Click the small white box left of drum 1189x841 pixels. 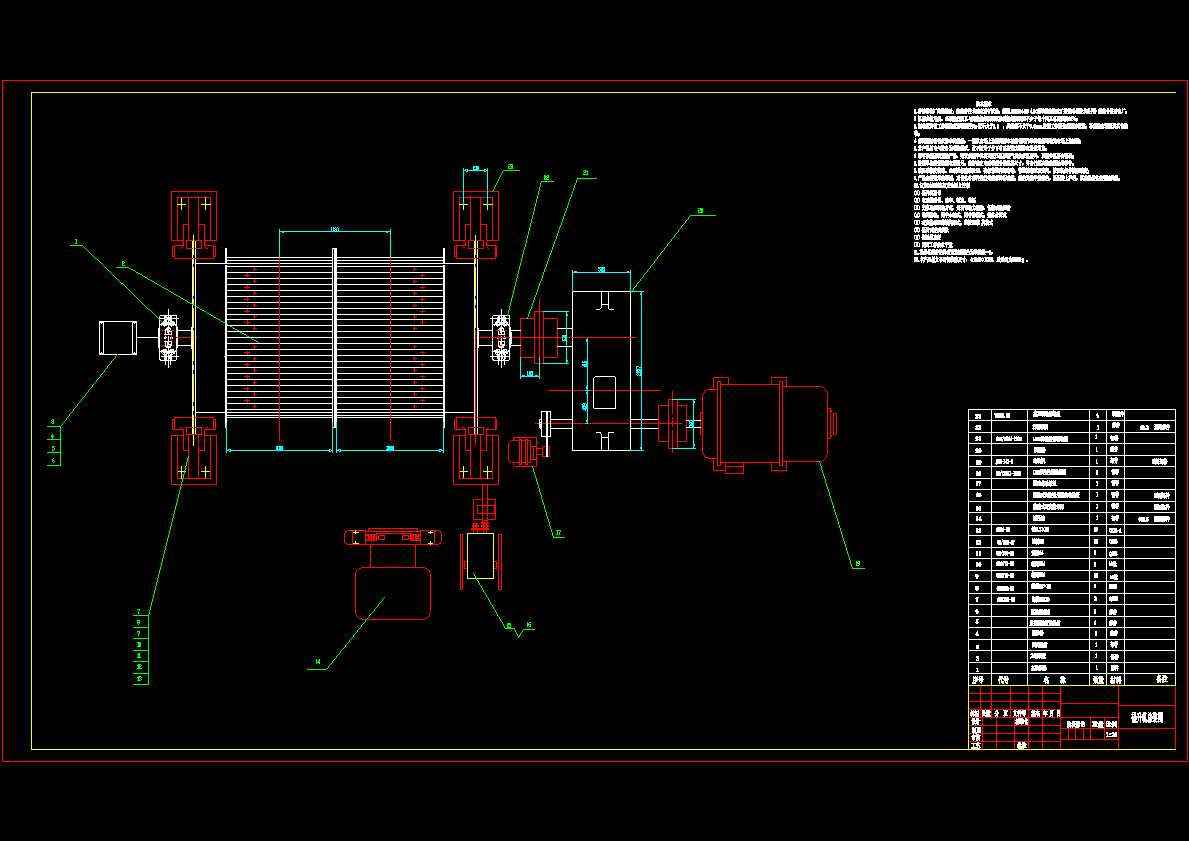[118, 338]
